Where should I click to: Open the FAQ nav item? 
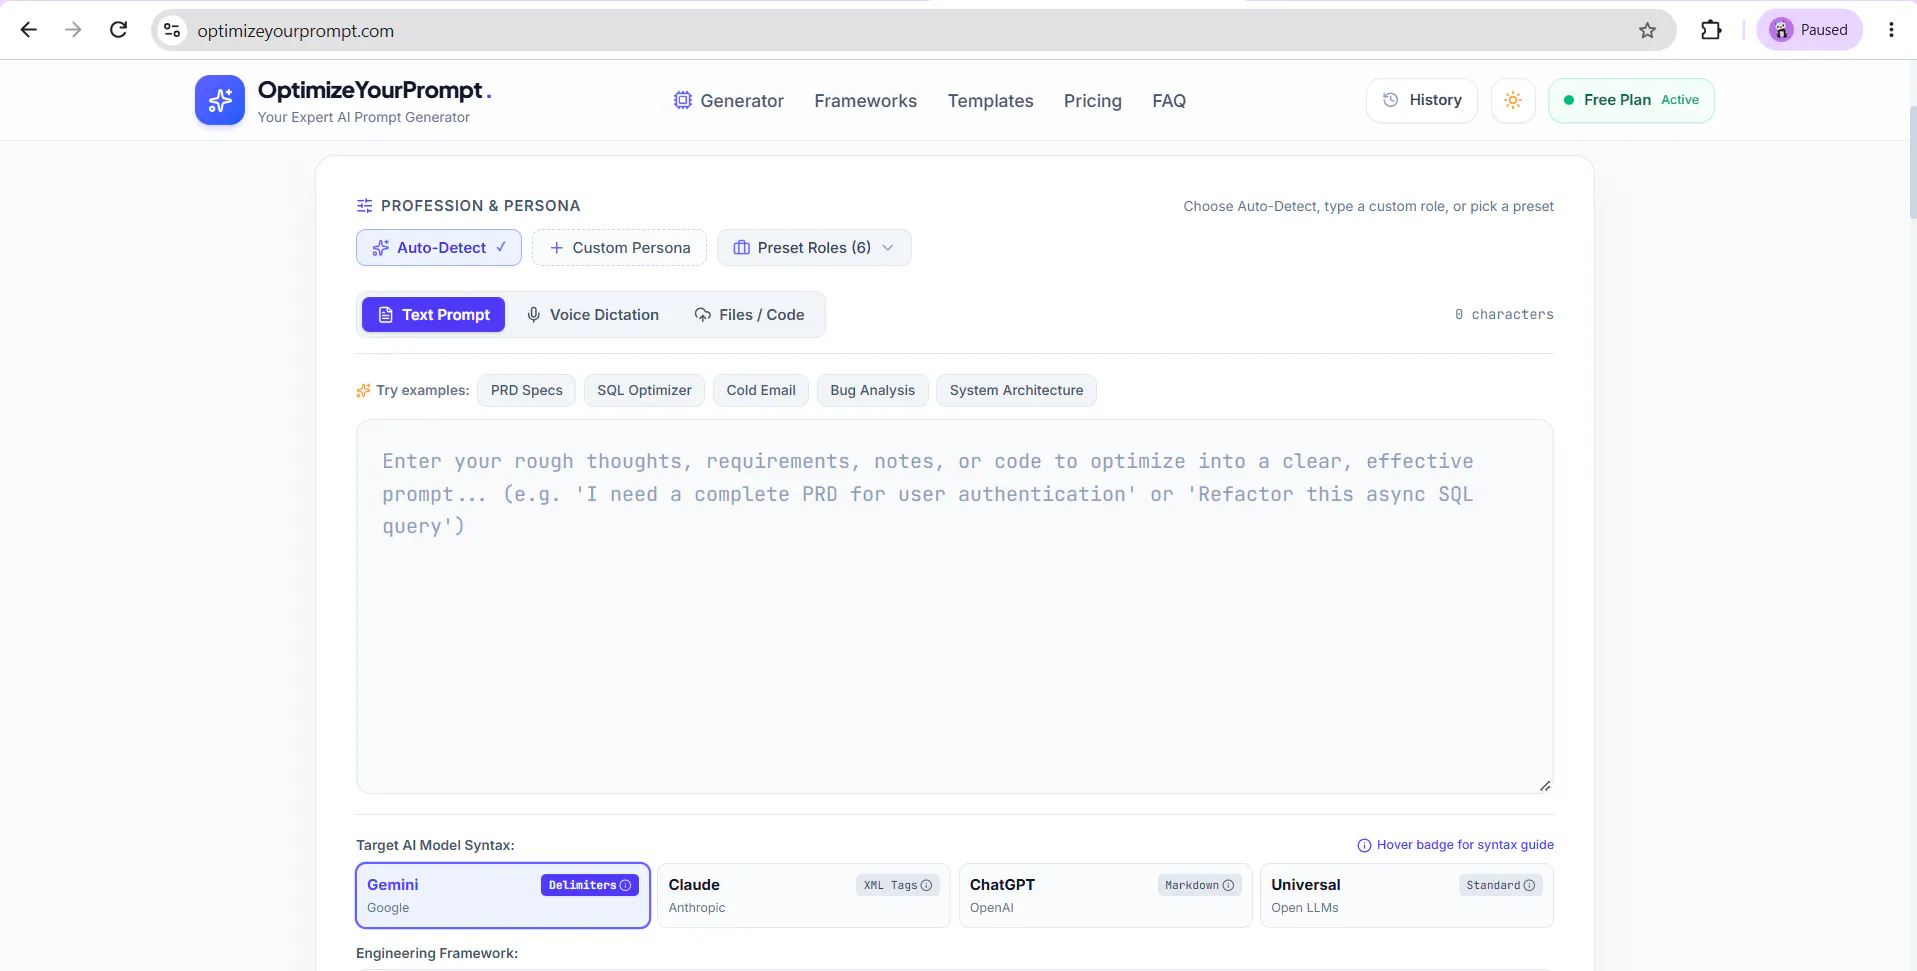point(1168,101)
